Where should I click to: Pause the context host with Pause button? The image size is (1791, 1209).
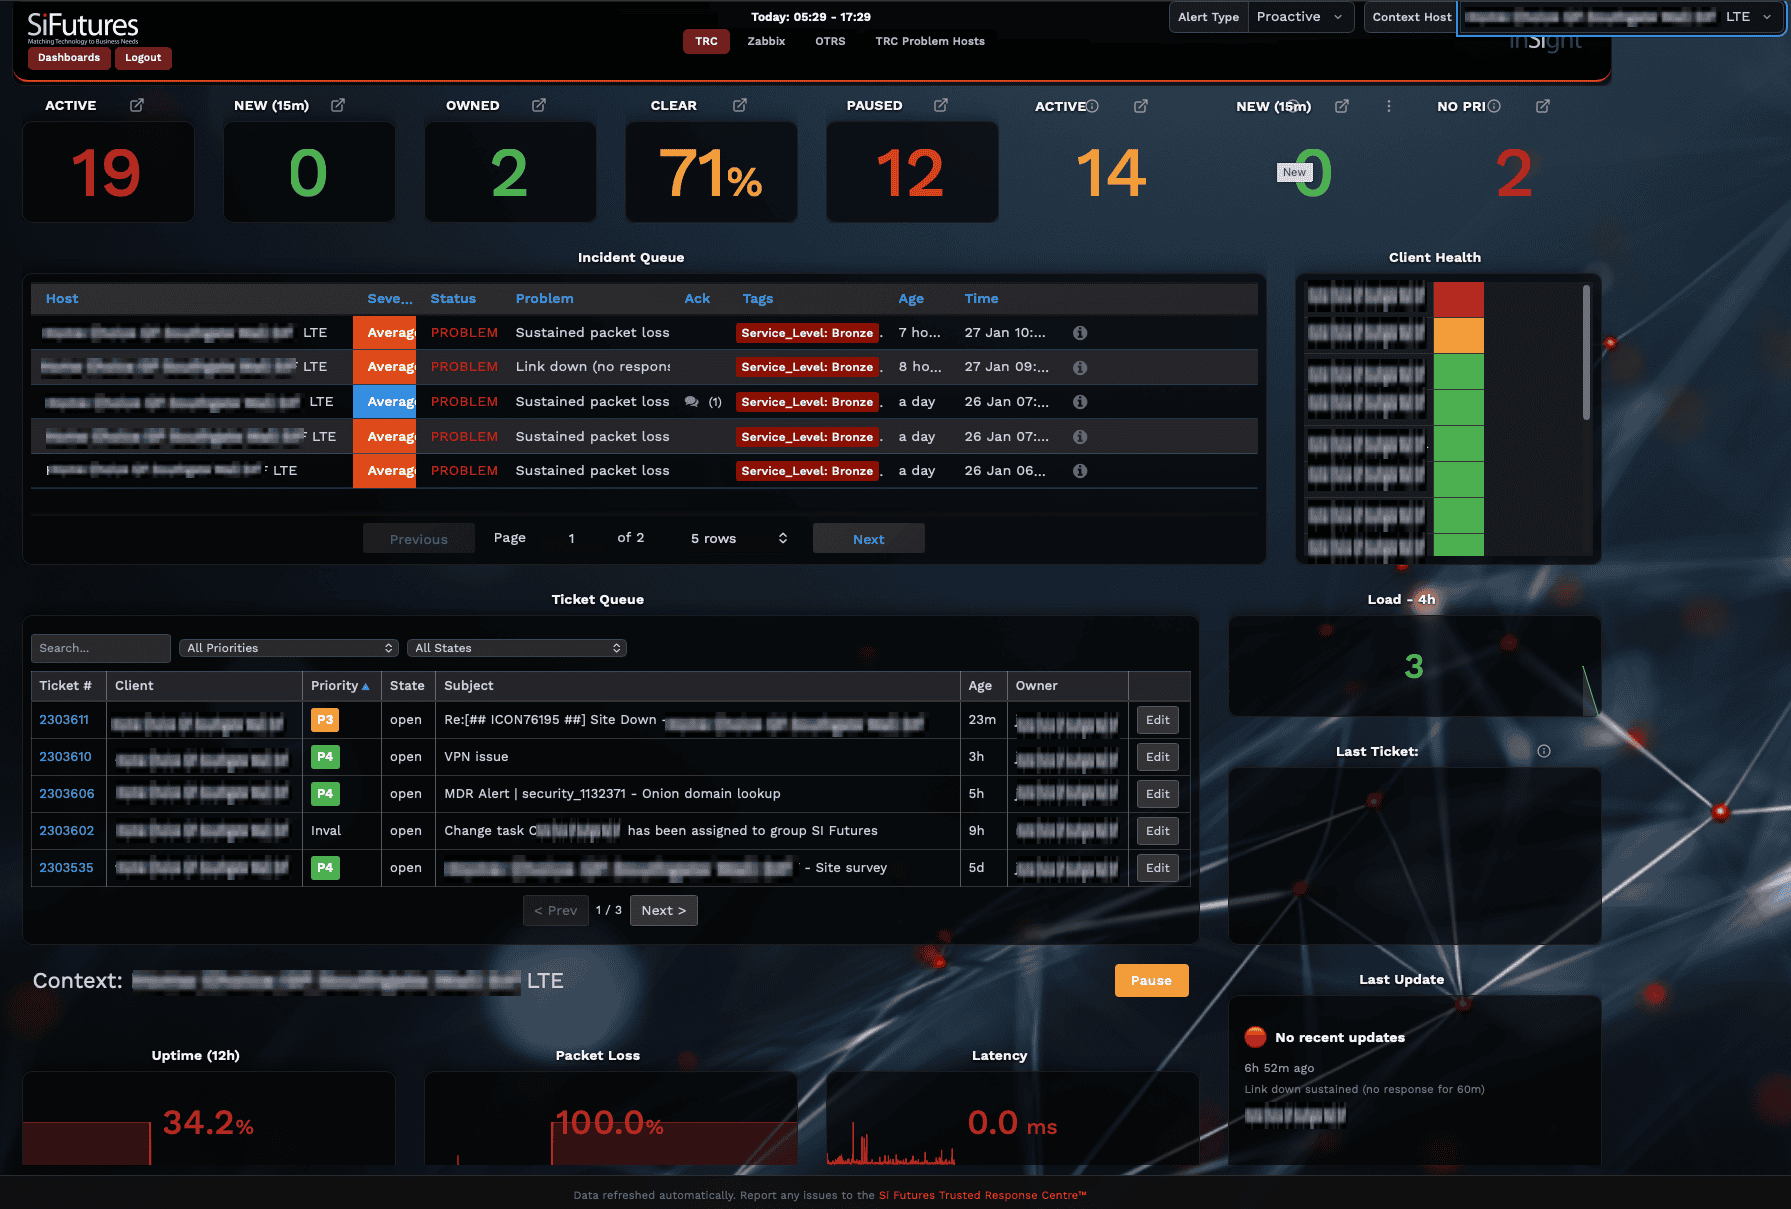(x=1151, y=980)
